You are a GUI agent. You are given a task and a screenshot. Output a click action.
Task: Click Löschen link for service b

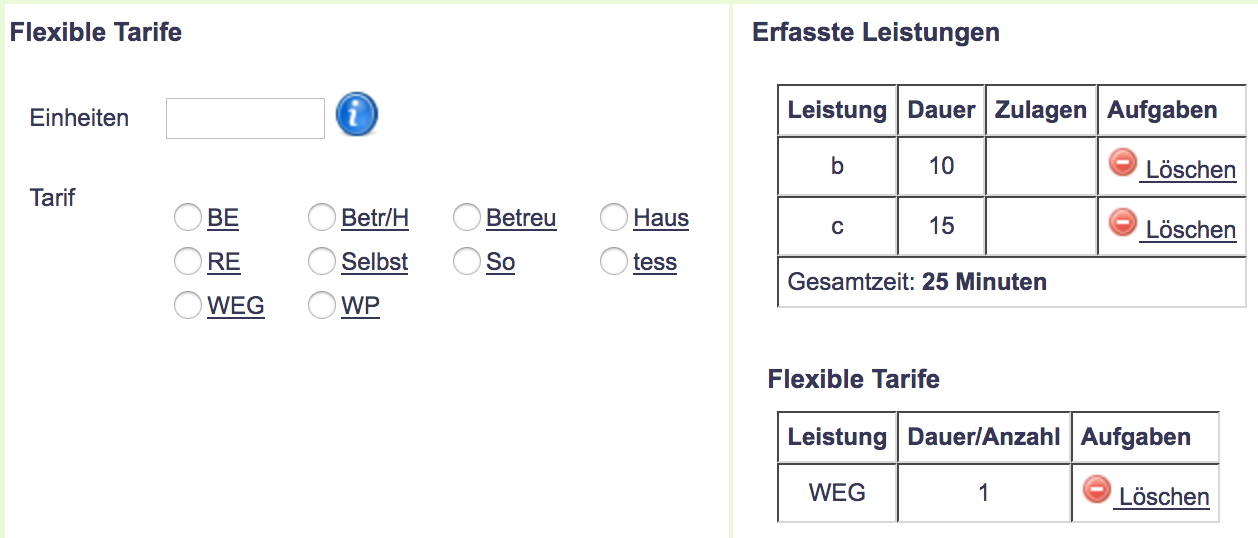click(x=1190, y=170)
